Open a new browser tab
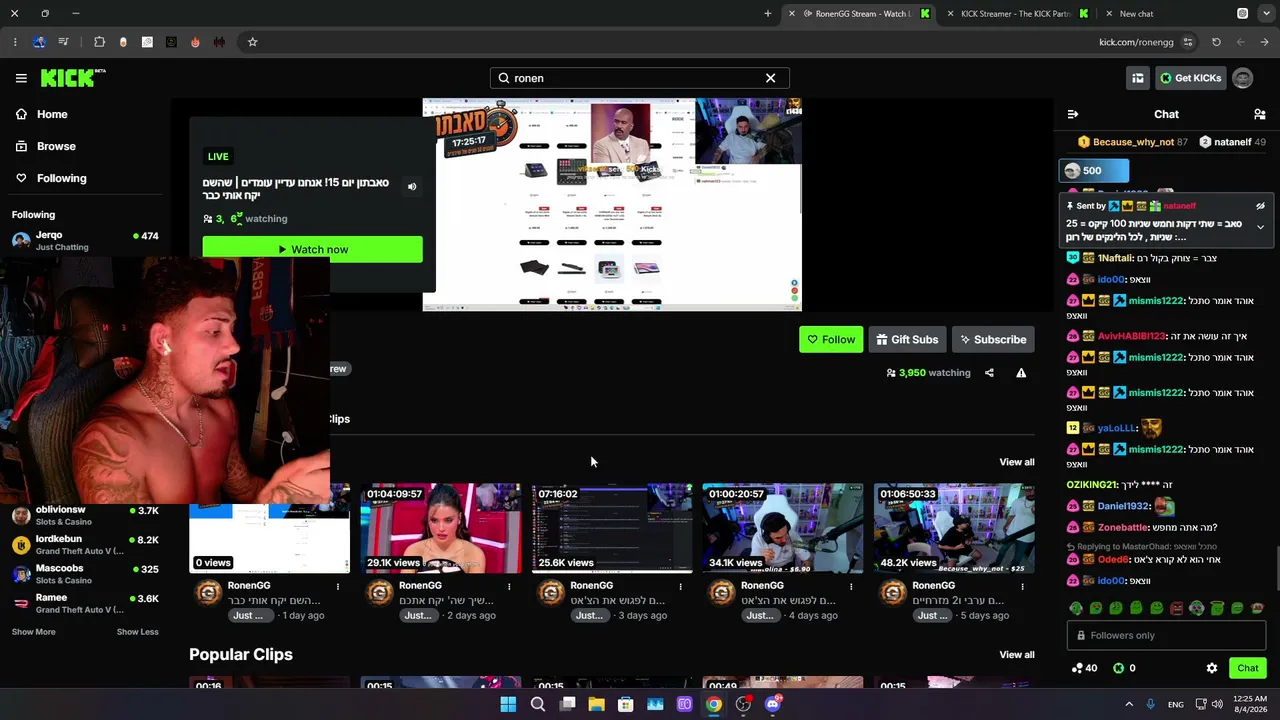This screenshot has height=720, width=1280. click(x=768, y=14)
